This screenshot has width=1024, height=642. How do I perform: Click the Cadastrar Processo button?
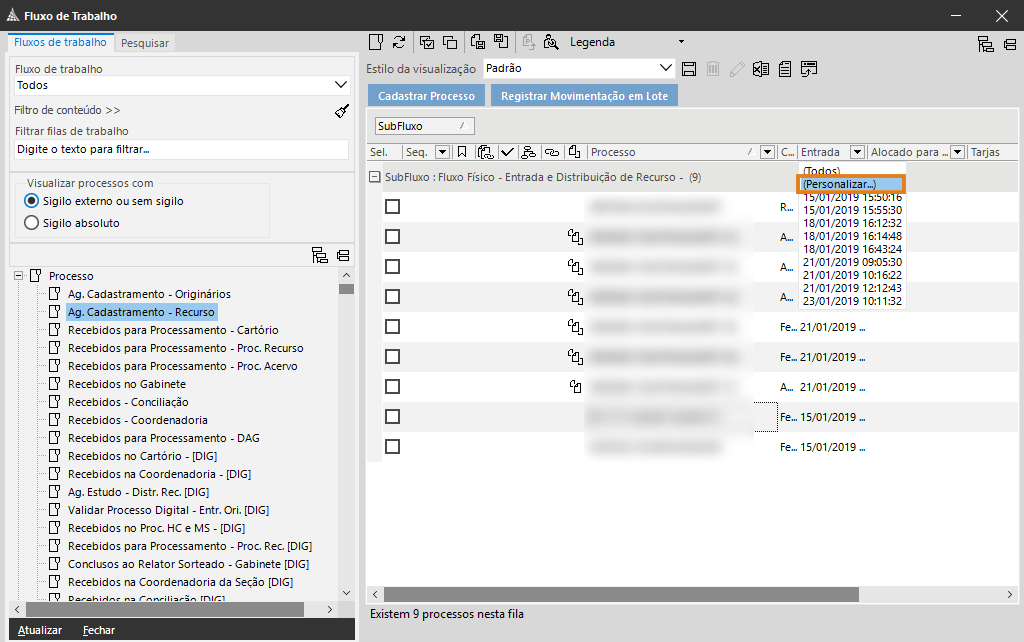(x=426, y=96)
